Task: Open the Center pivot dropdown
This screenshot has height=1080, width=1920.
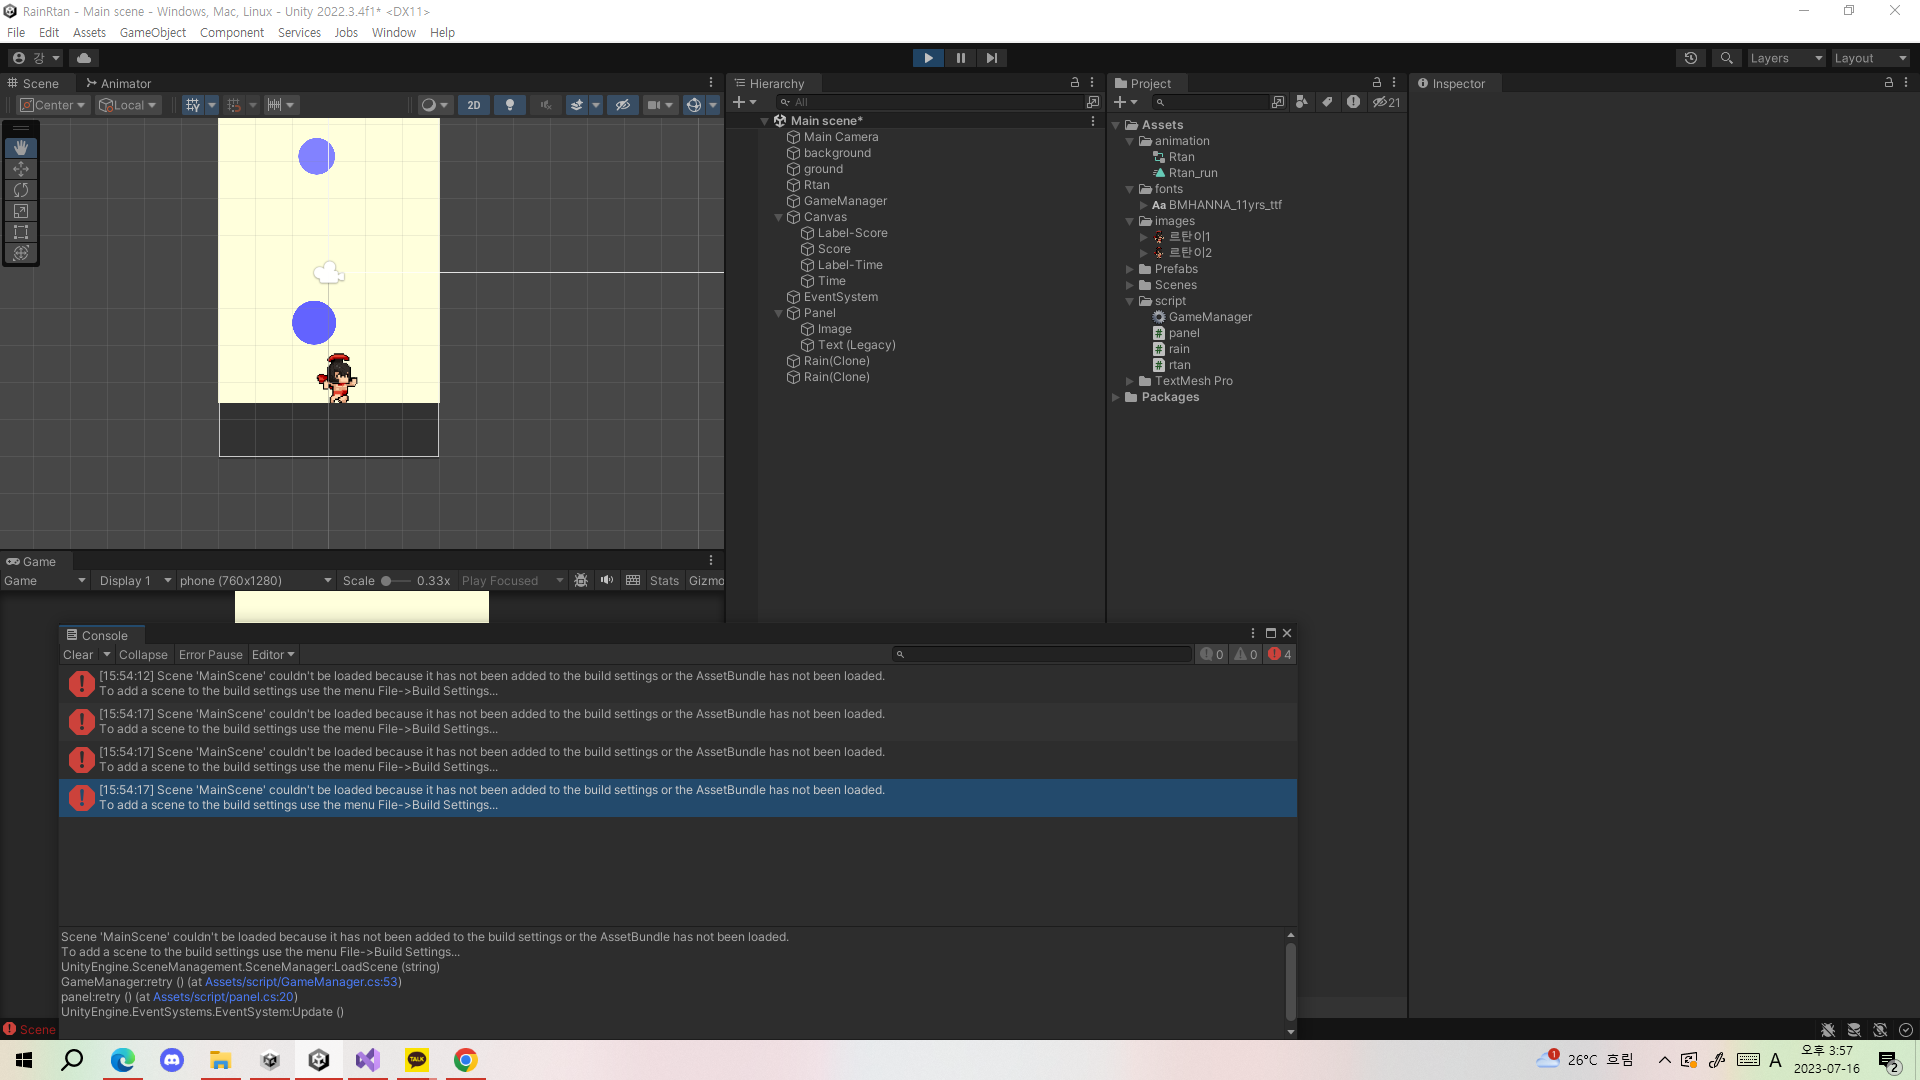Action: [x=53, y=105]
